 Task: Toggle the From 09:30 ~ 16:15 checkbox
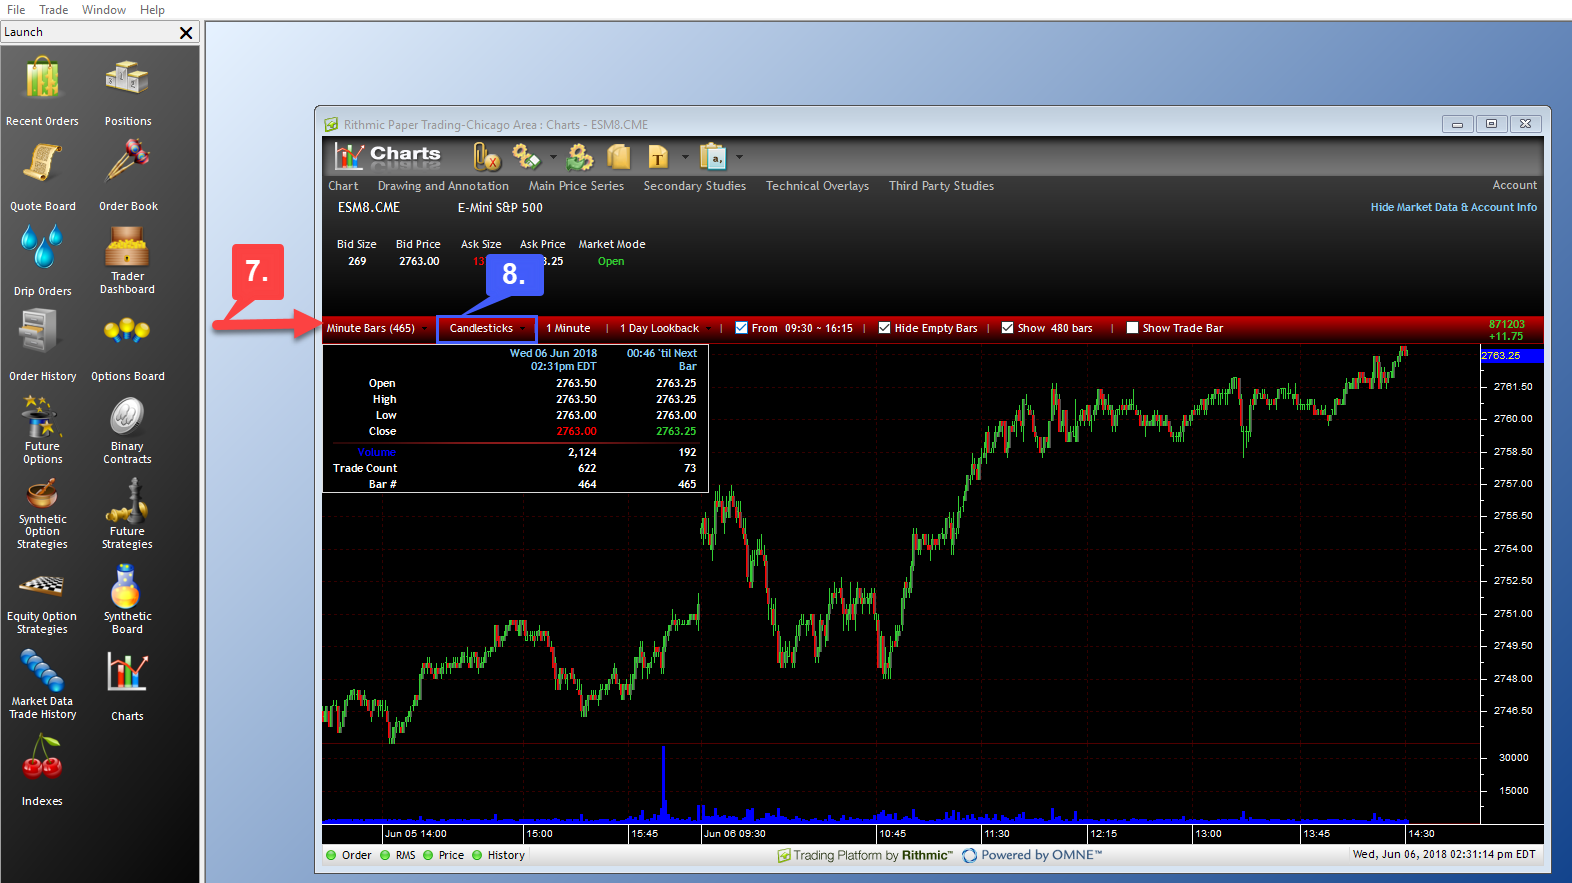tap(741, 328)
